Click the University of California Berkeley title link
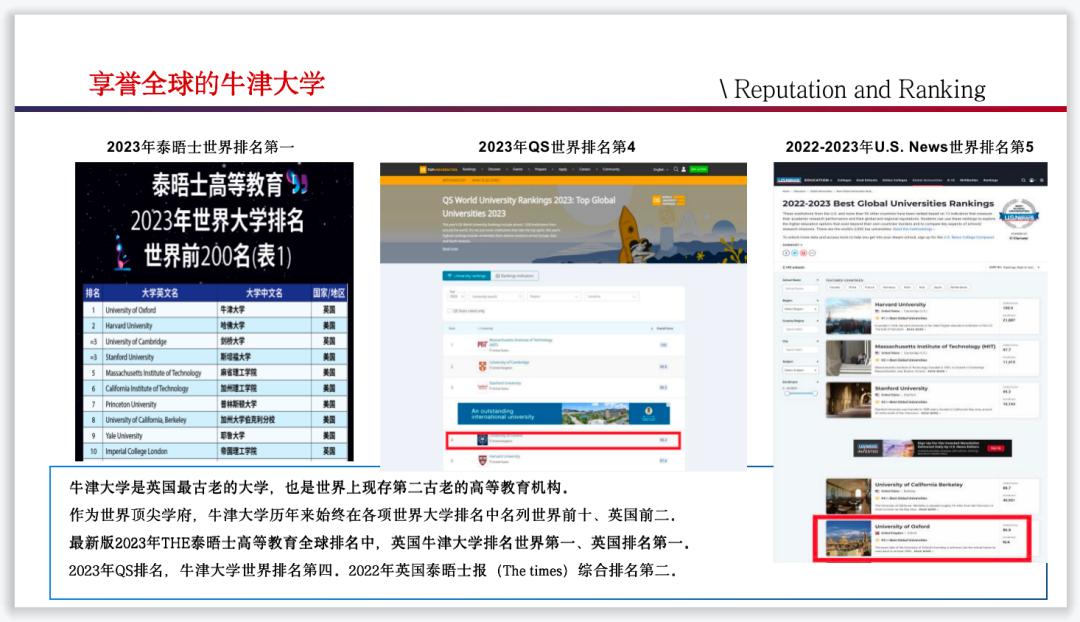1080x622 pixels. [x=919, y=485]
